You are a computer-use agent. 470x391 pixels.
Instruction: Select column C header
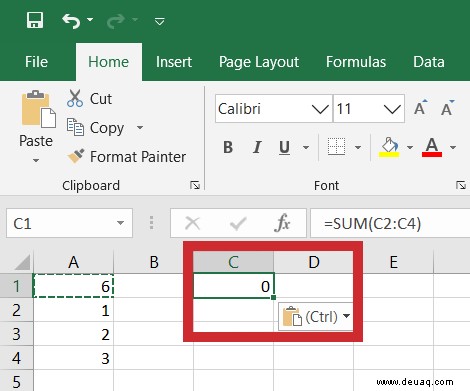click(x=233, y=262)
